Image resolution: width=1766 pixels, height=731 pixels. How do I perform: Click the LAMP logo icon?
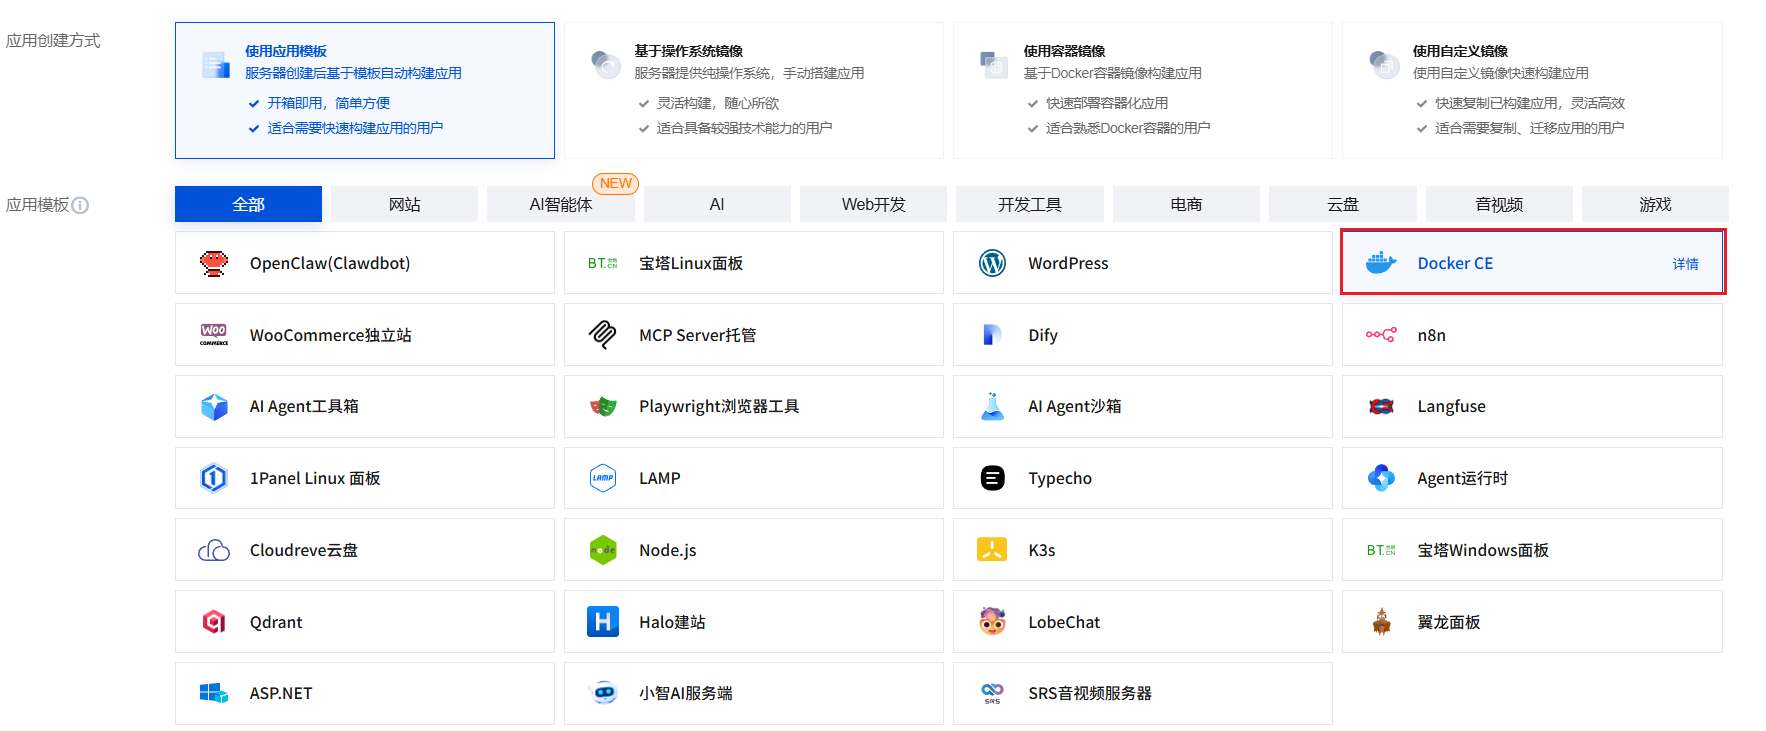[603, 478]
